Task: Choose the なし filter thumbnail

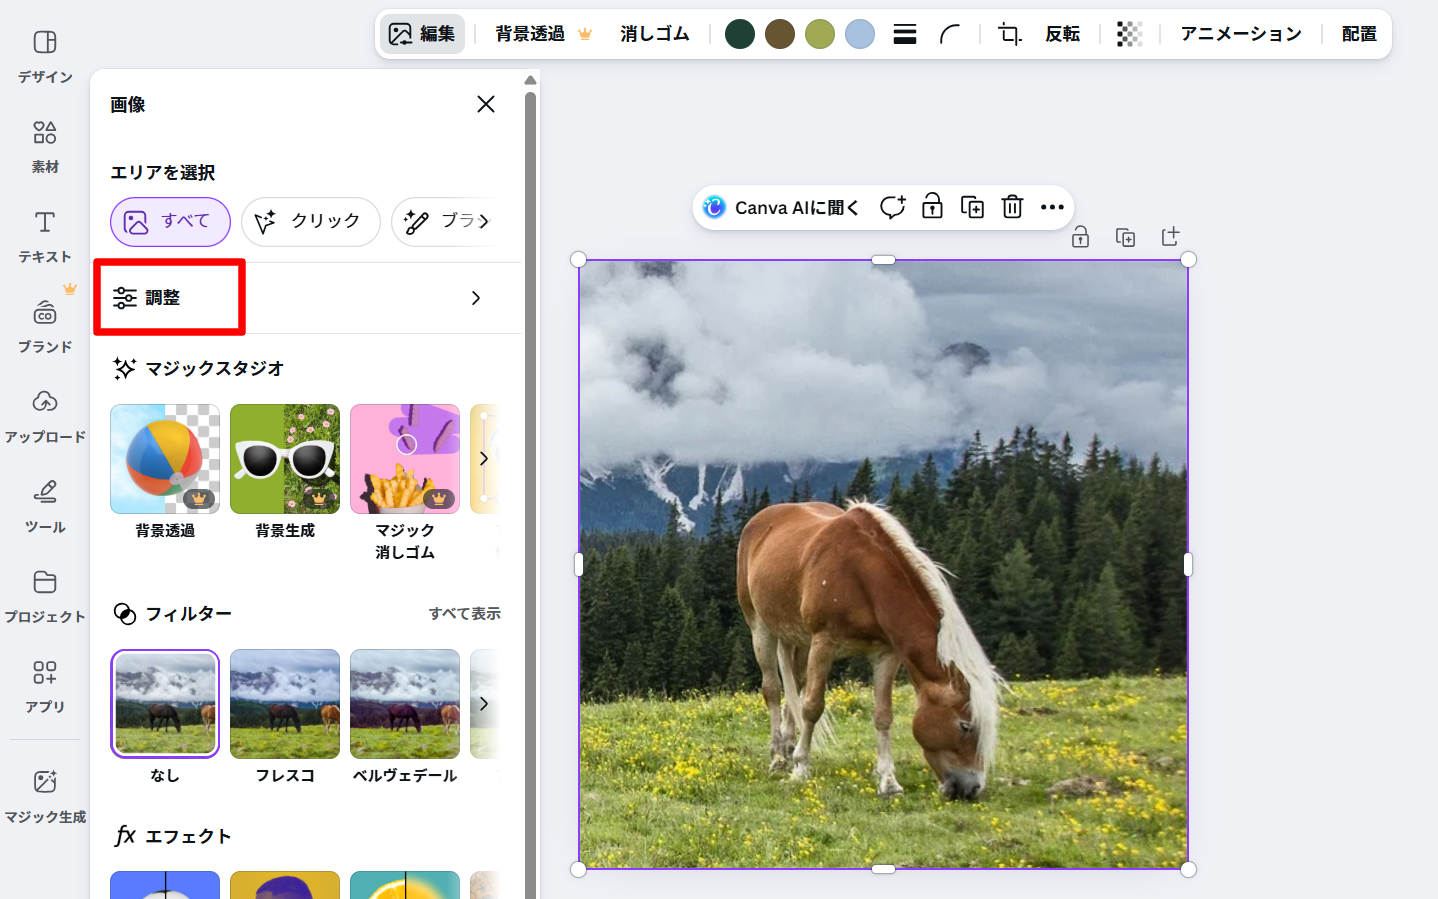Action: pyautogui.click(x=165, y=704)
